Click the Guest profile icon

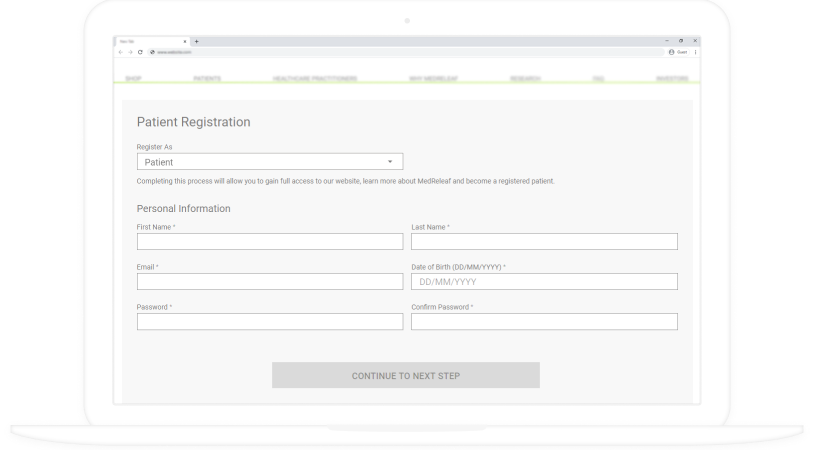coord(672,52)
